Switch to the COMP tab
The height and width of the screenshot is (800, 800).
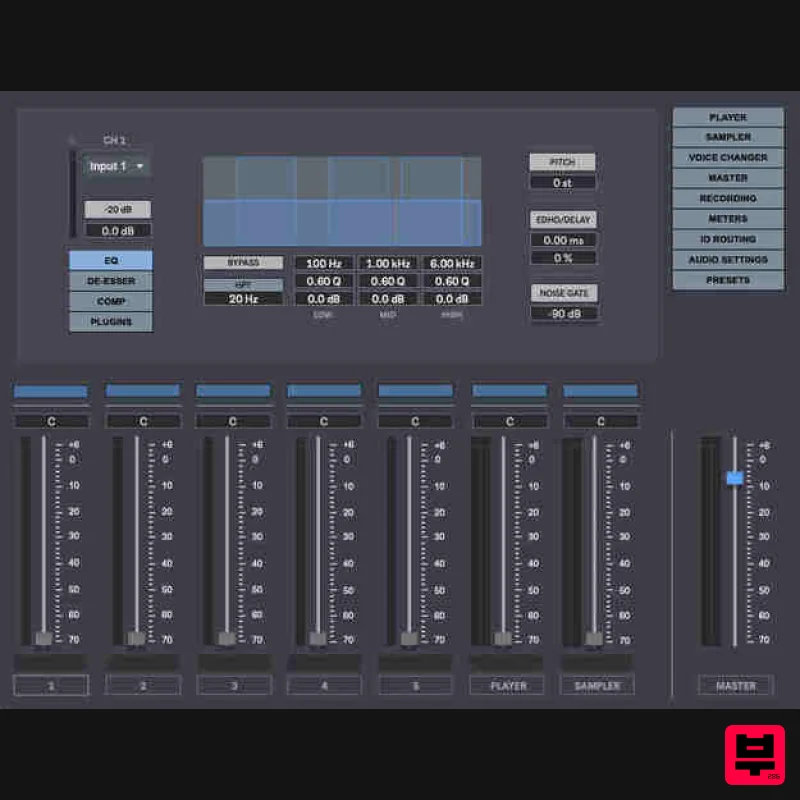coord(111,301)
